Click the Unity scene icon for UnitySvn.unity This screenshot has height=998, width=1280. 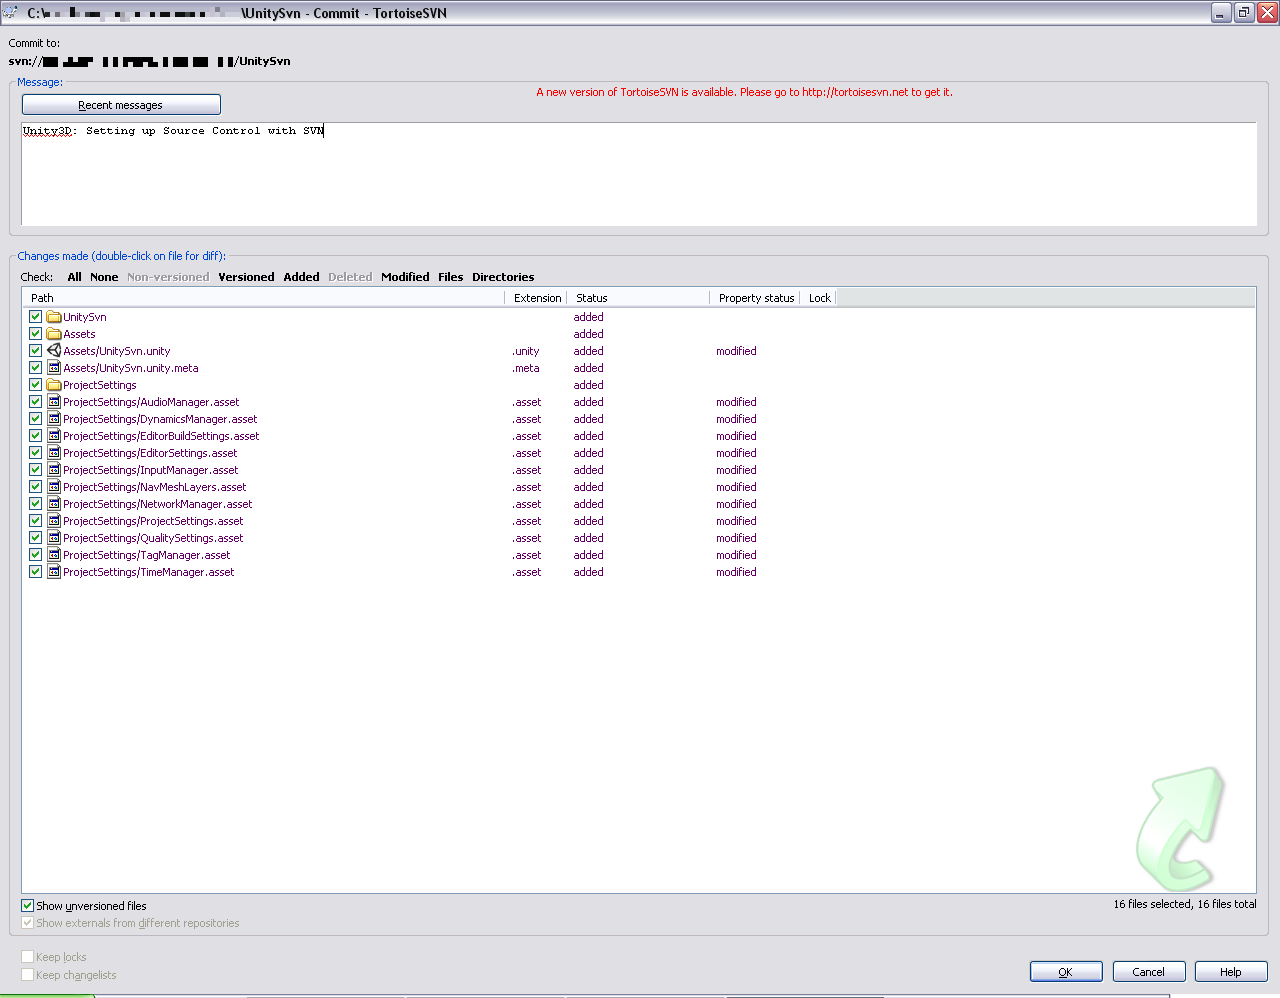click(x=54, y=350)
